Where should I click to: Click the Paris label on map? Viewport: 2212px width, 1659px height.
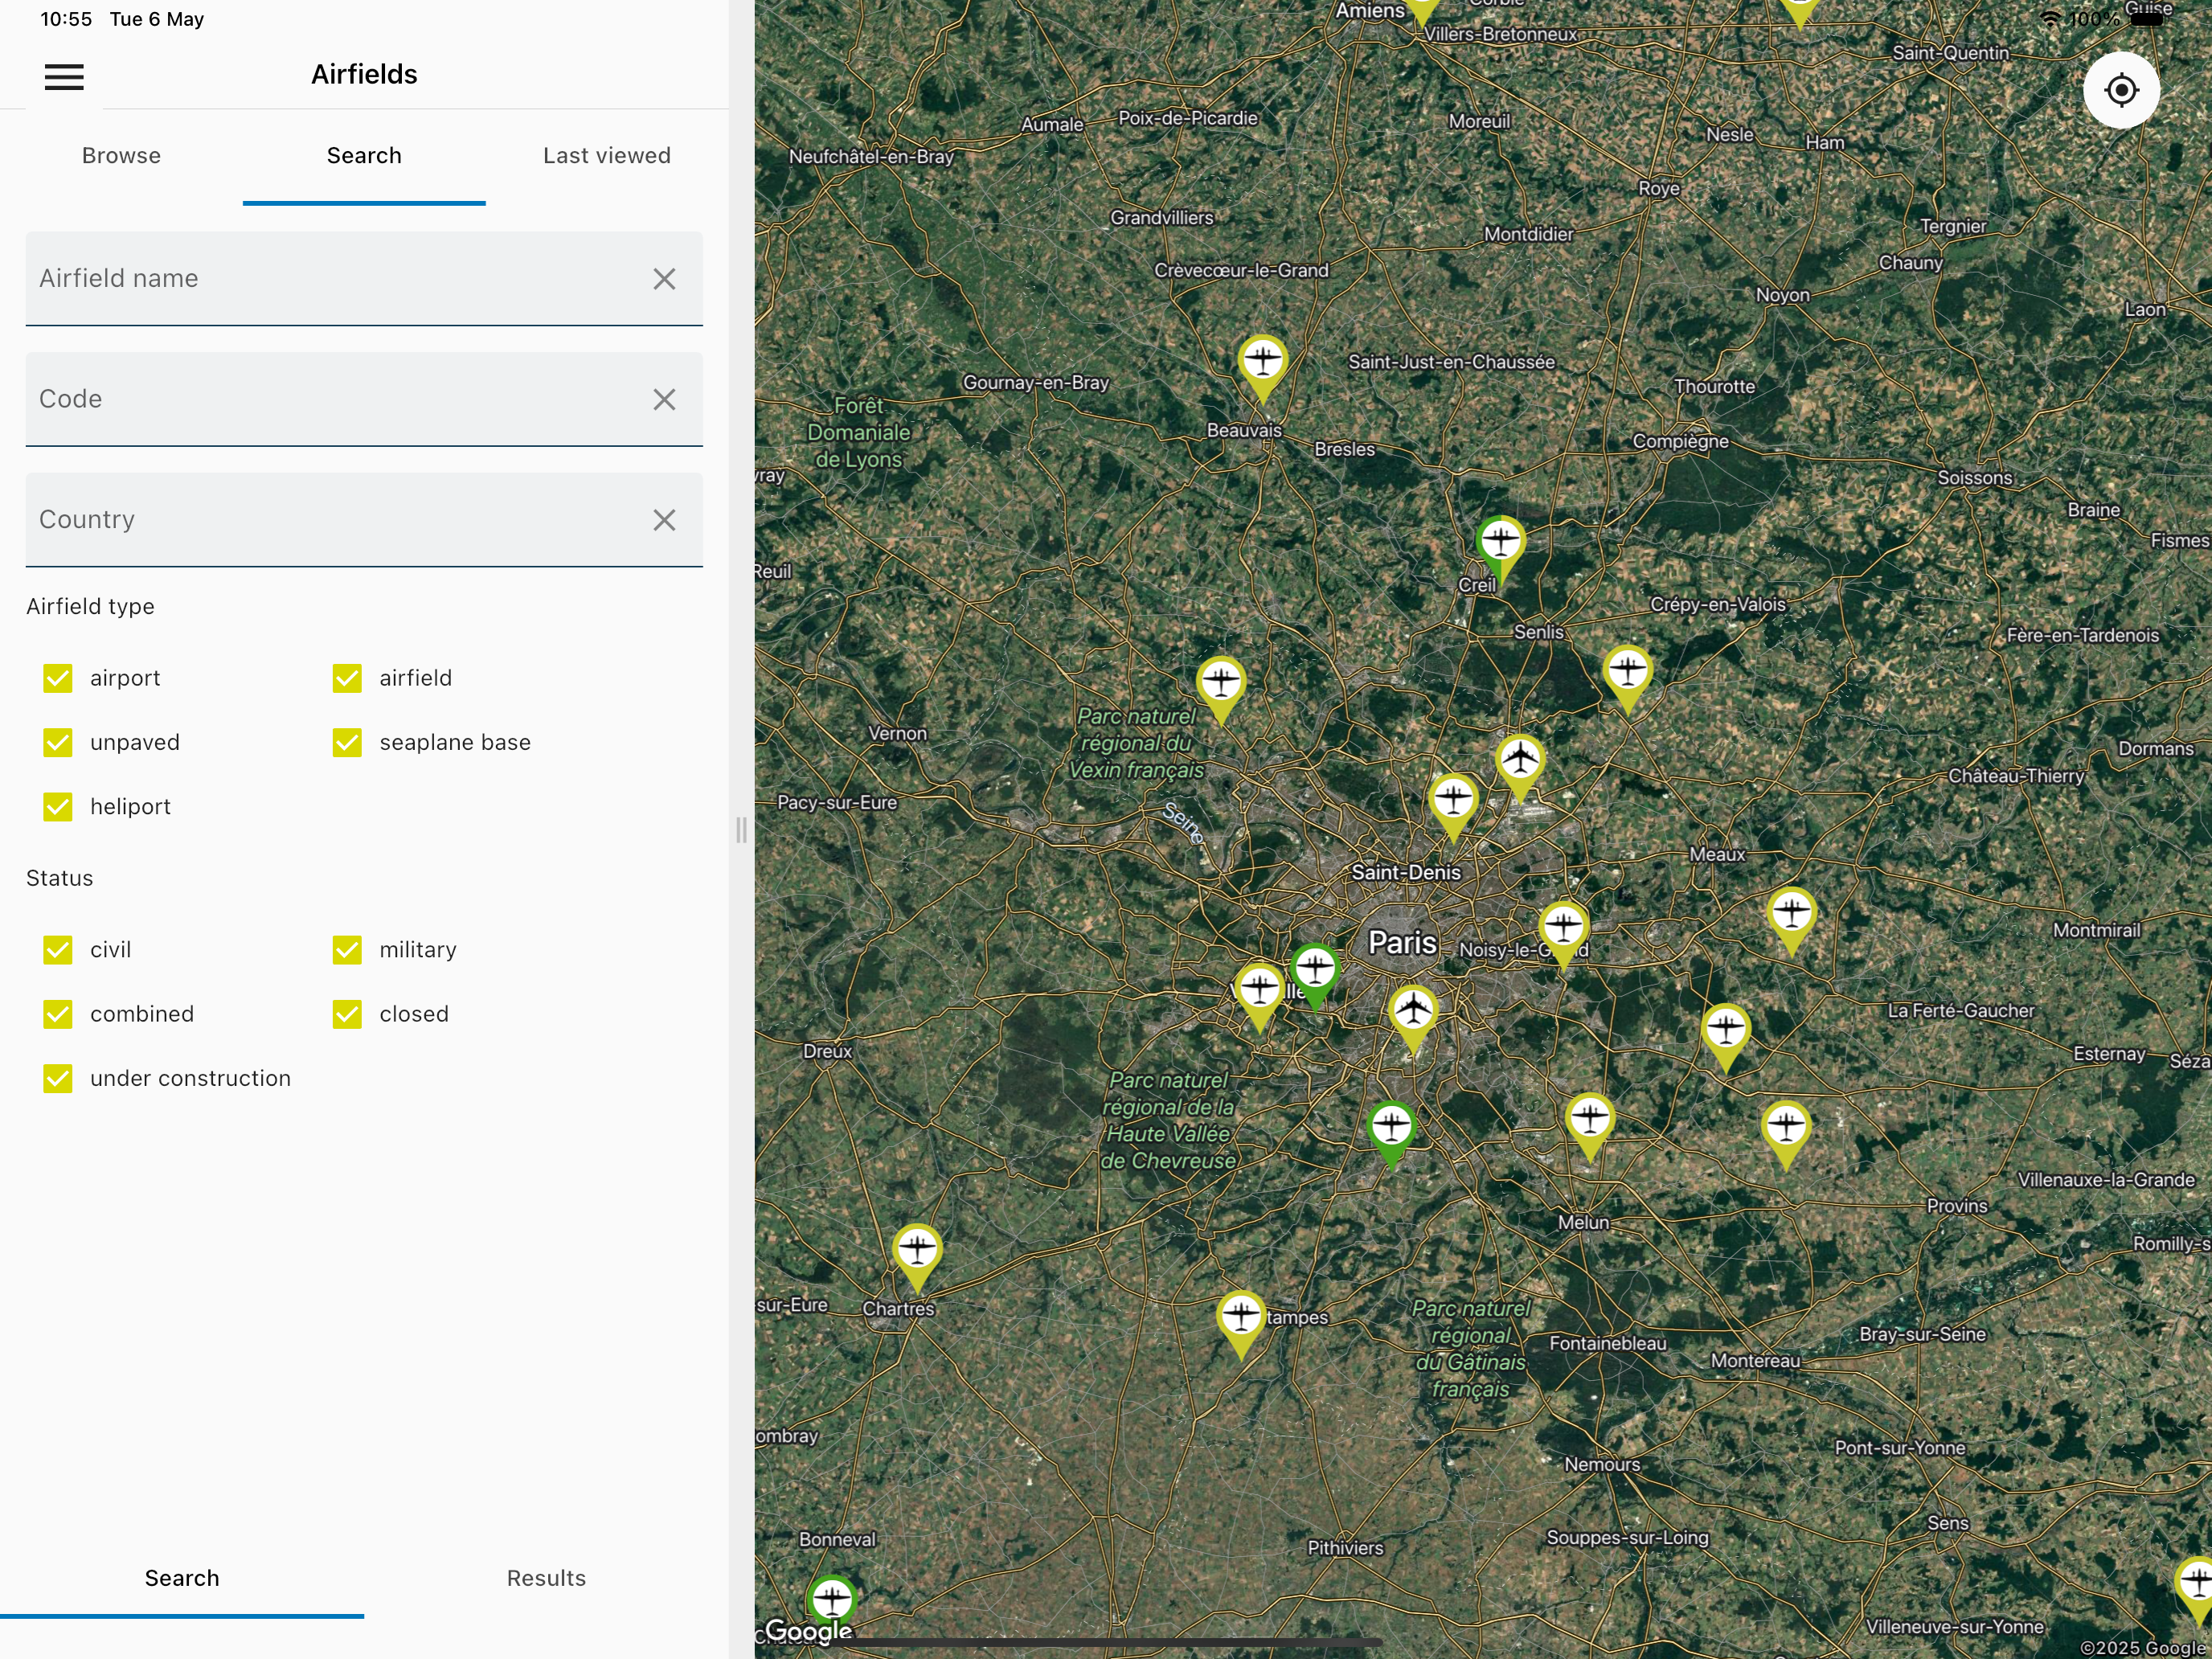tap(1402, 942)
